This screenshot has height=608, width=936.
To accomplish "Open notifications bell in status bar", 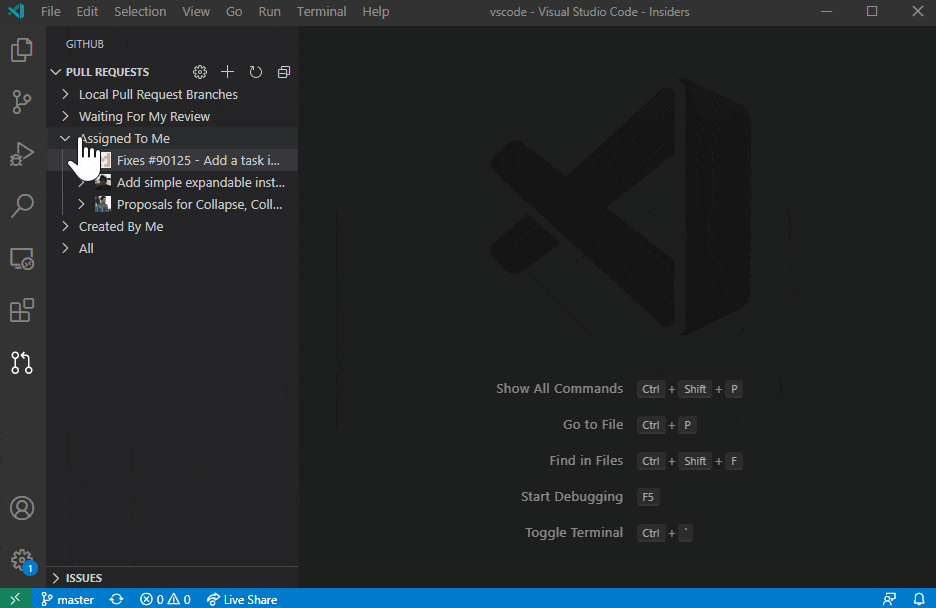I will click(919, 599).
